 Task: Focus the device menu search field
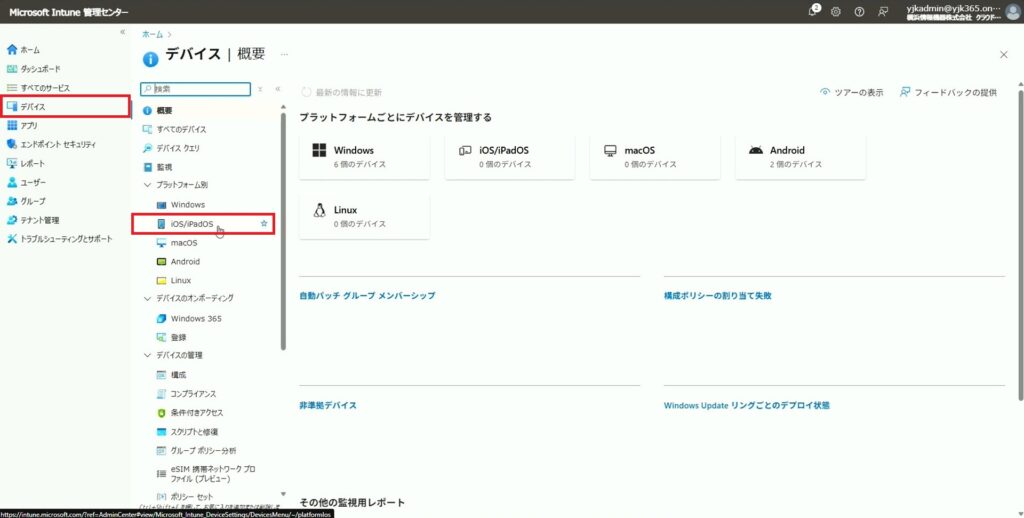tap(196, 89)
